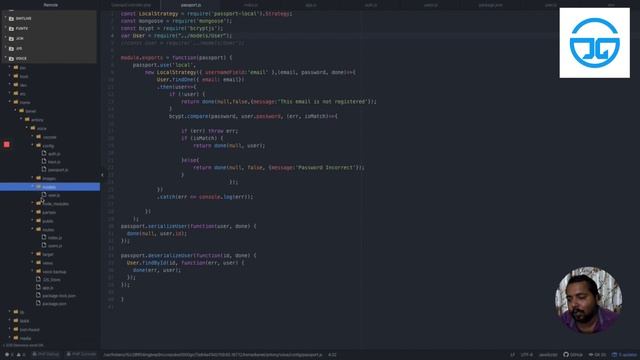The image size is (640, 360).
Task: Click the updates indicator in status bar
Action: (624, 355)
